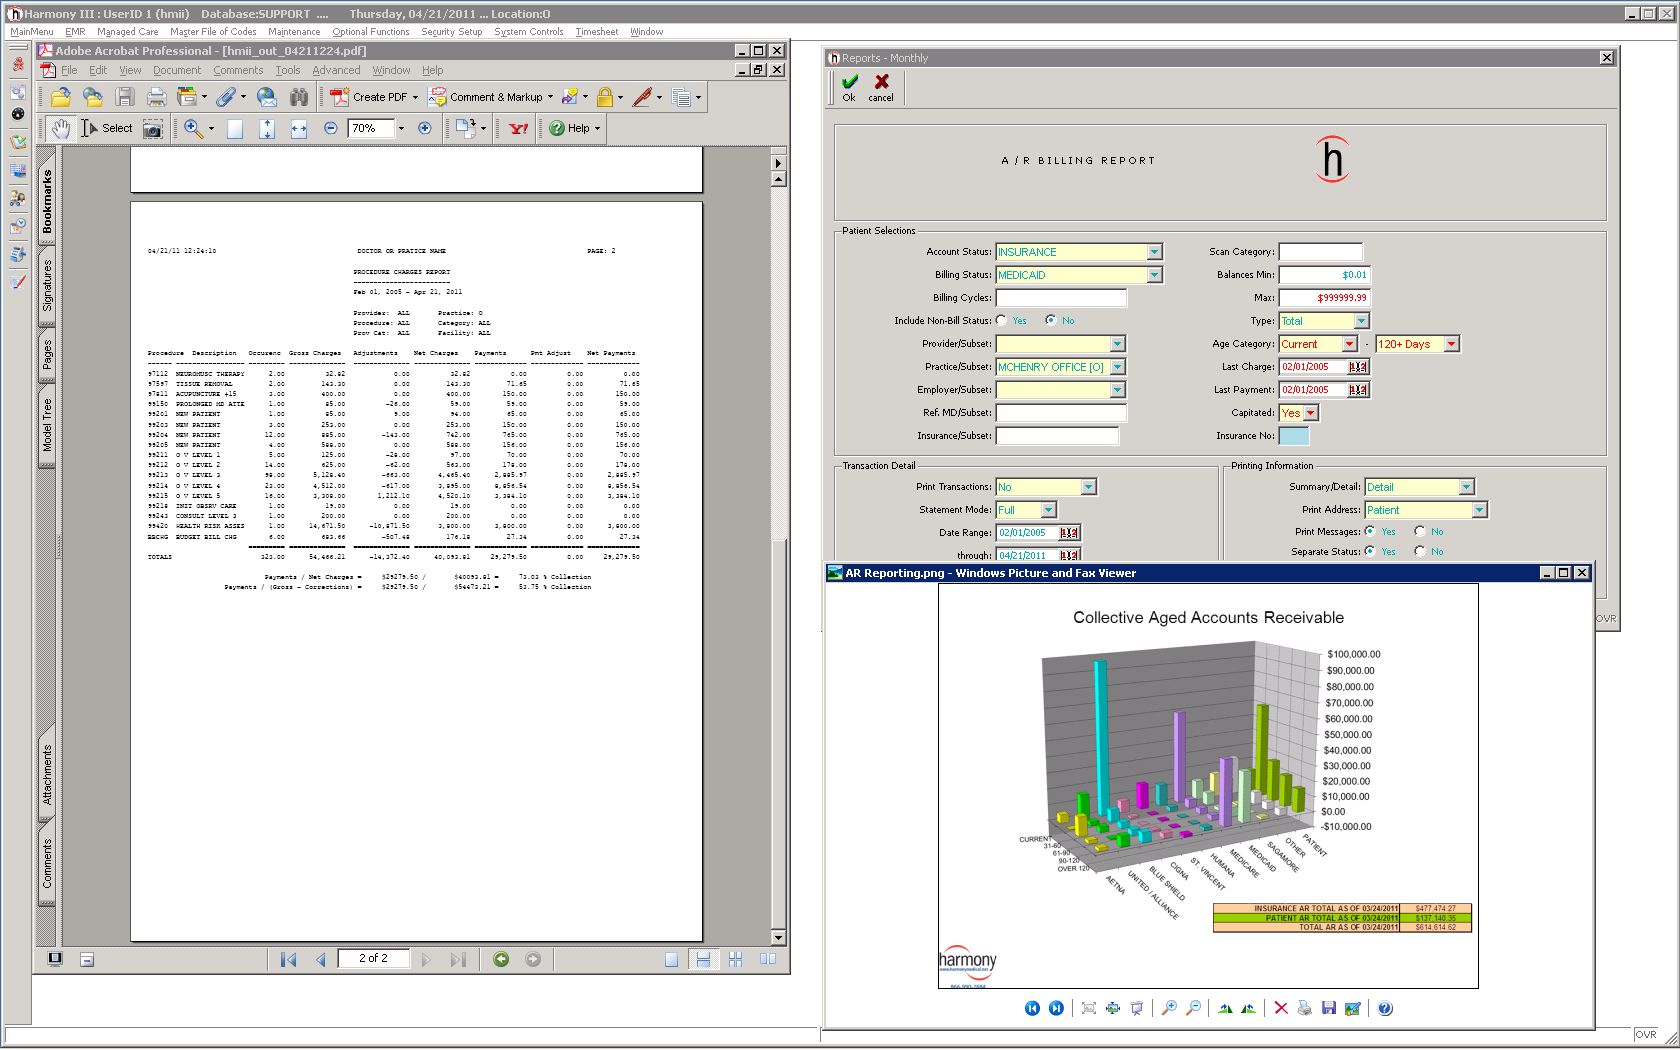Image resolution: width=1680 pixels, height=1050 pixels.
Task: Go to previous page in Acrobat
Action: pyautogui.click(x=321, y=959)
